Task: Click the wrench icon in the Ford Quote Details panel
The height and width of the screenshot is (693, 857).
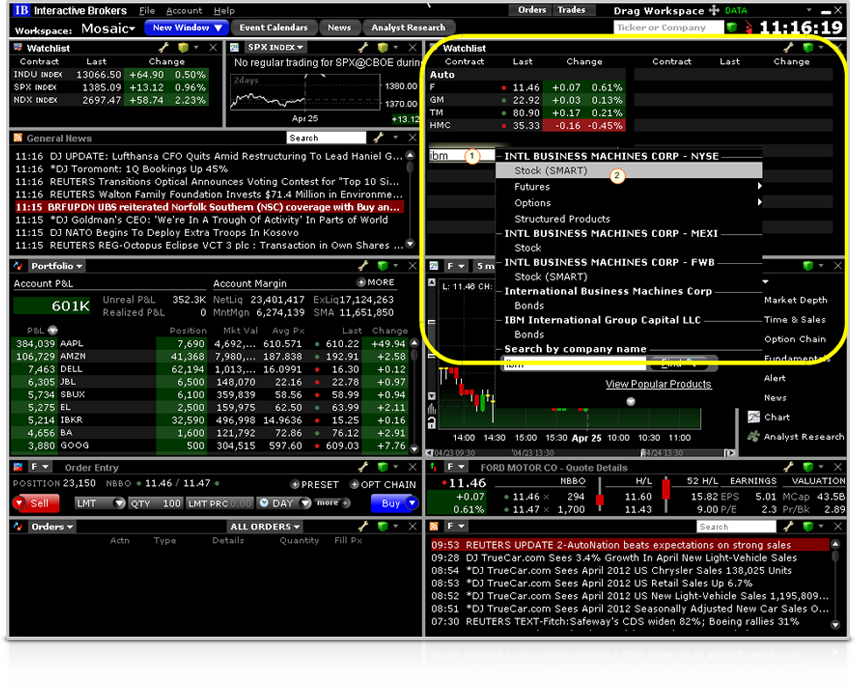Action: pyautogui.click(x=790, y=467)
